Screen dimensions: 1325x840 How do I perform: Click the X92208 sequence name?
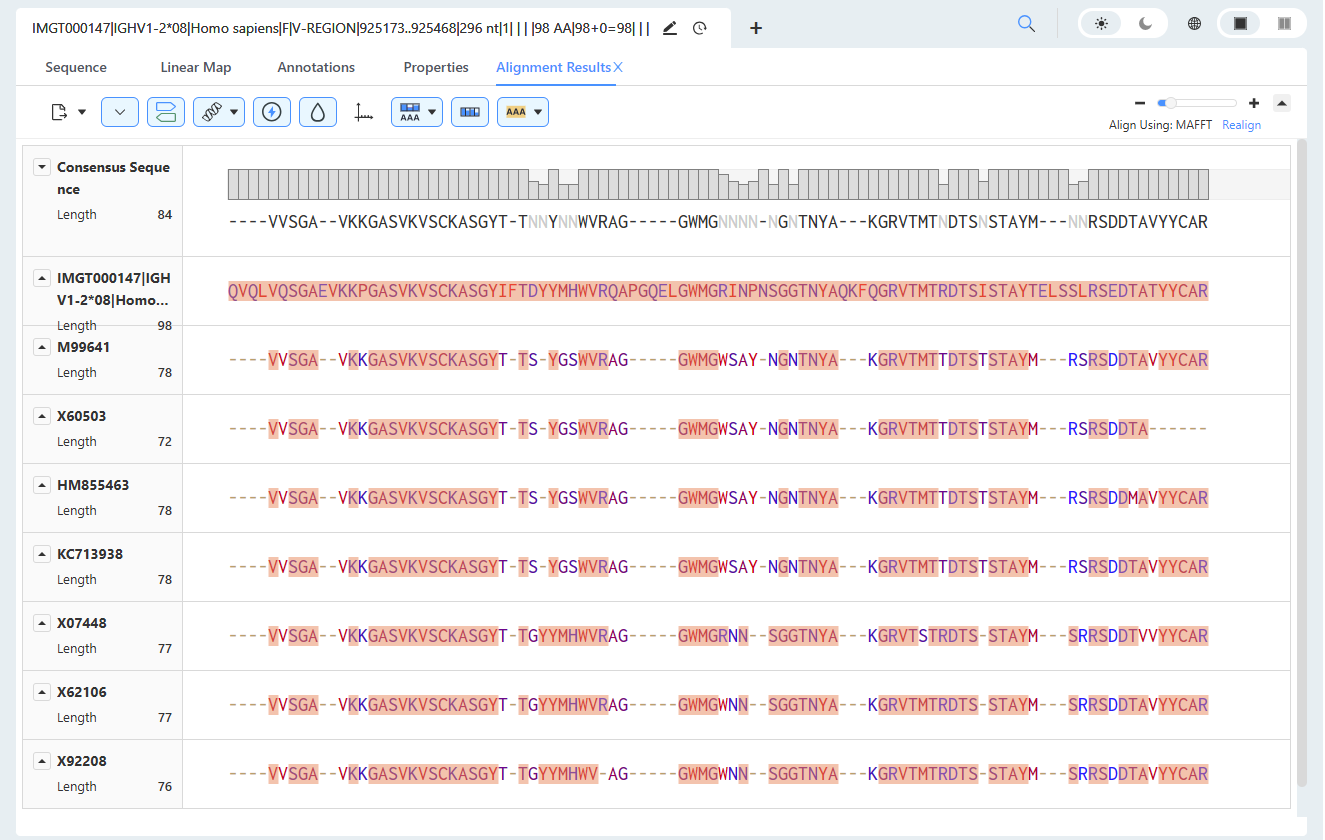tap(82, 761)
